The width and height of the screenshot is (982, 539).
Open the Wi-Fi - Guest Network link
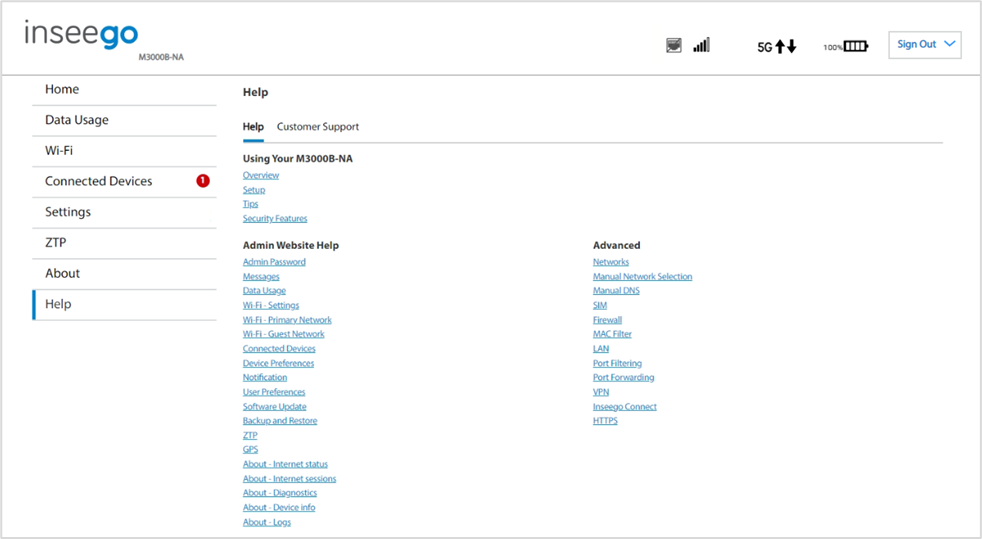(284, 334)
